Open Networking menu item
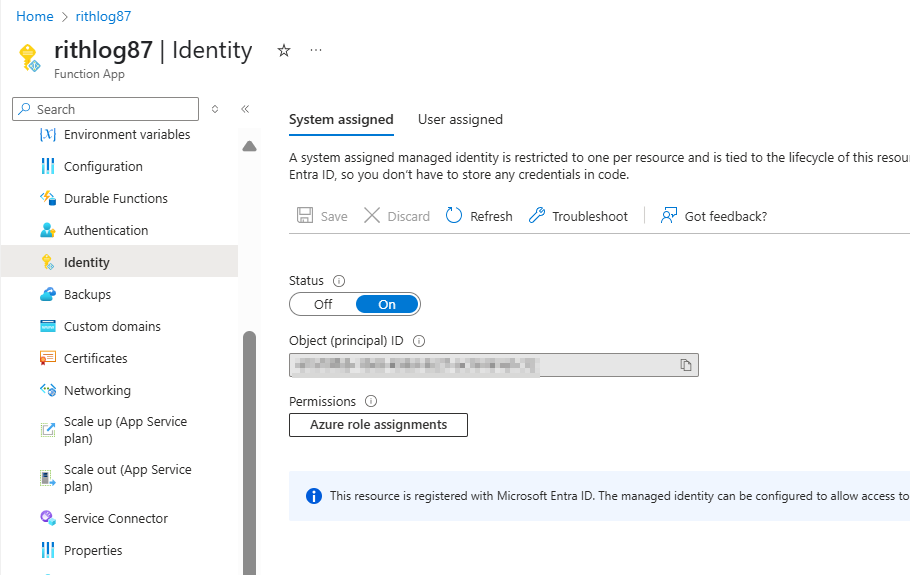The image size is (910, 575). (x=120, y=390)
